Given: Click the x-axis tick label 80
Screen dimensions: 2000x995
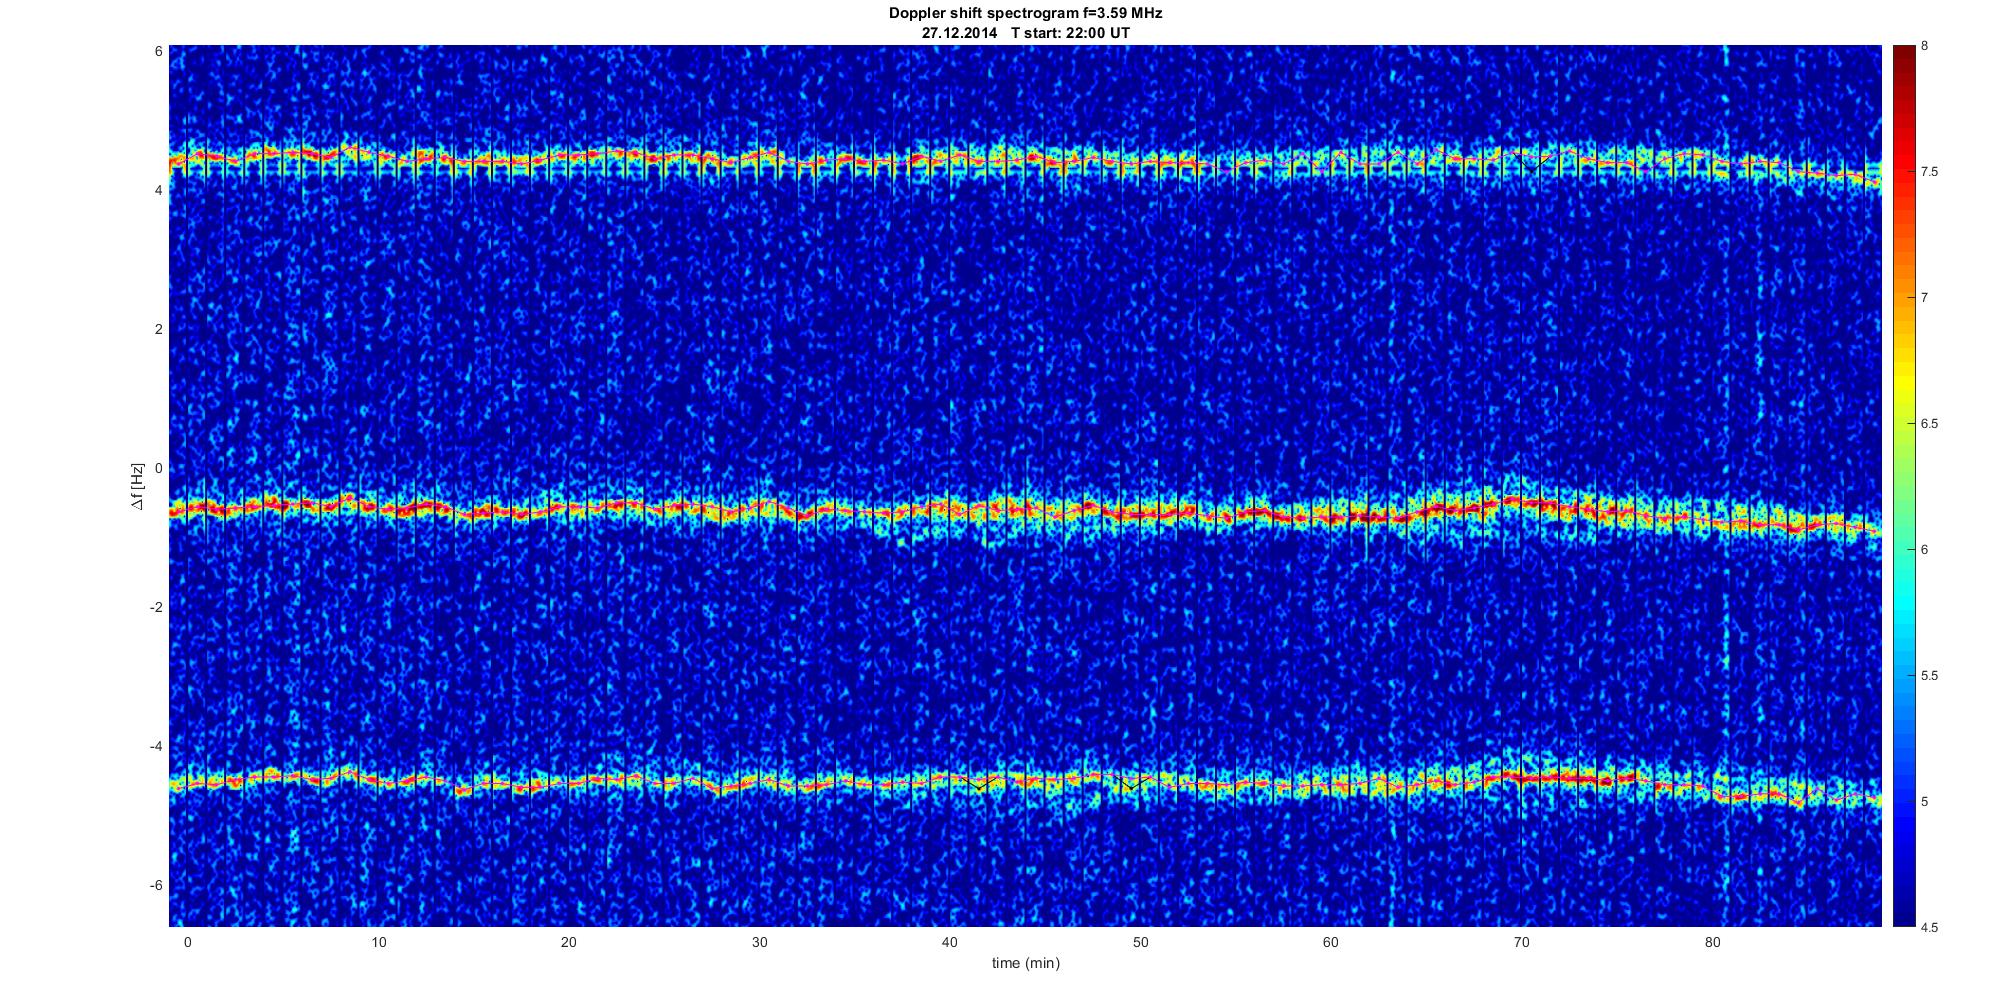Looking at the screenshot, I should coord(1712,942).
